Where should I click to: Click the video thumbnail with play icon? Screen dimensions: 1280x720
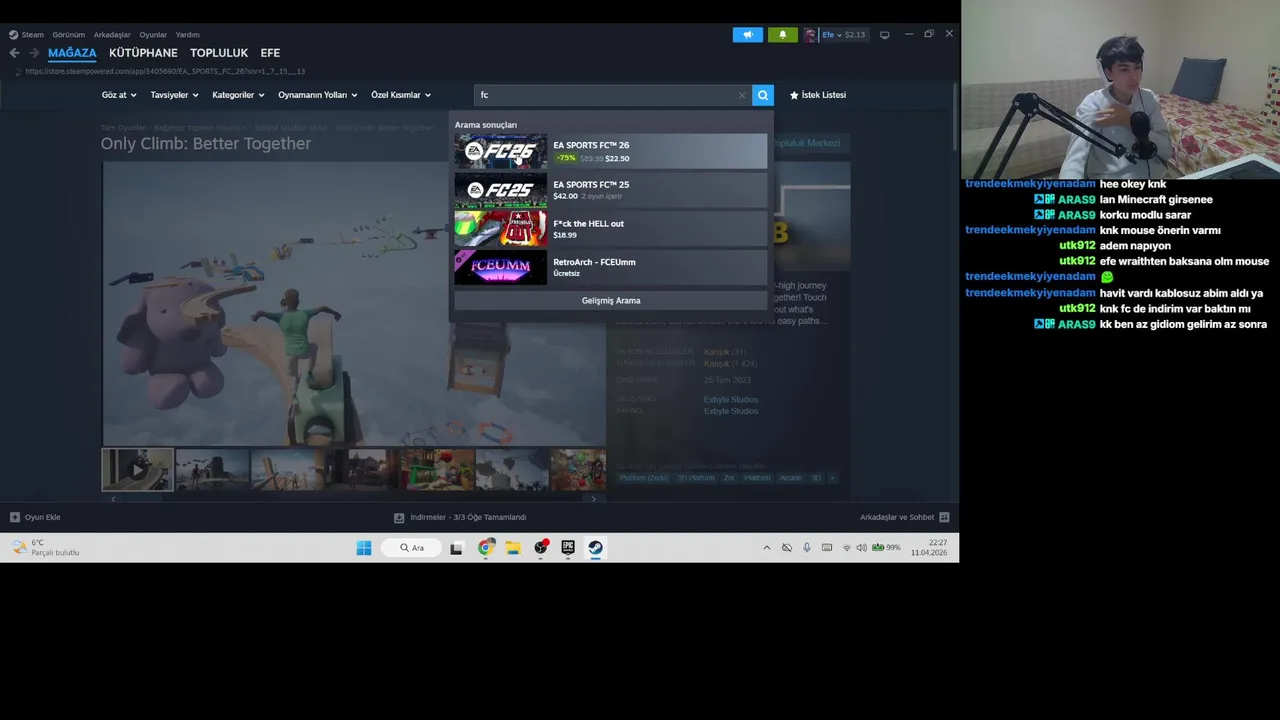coord(137,469)
